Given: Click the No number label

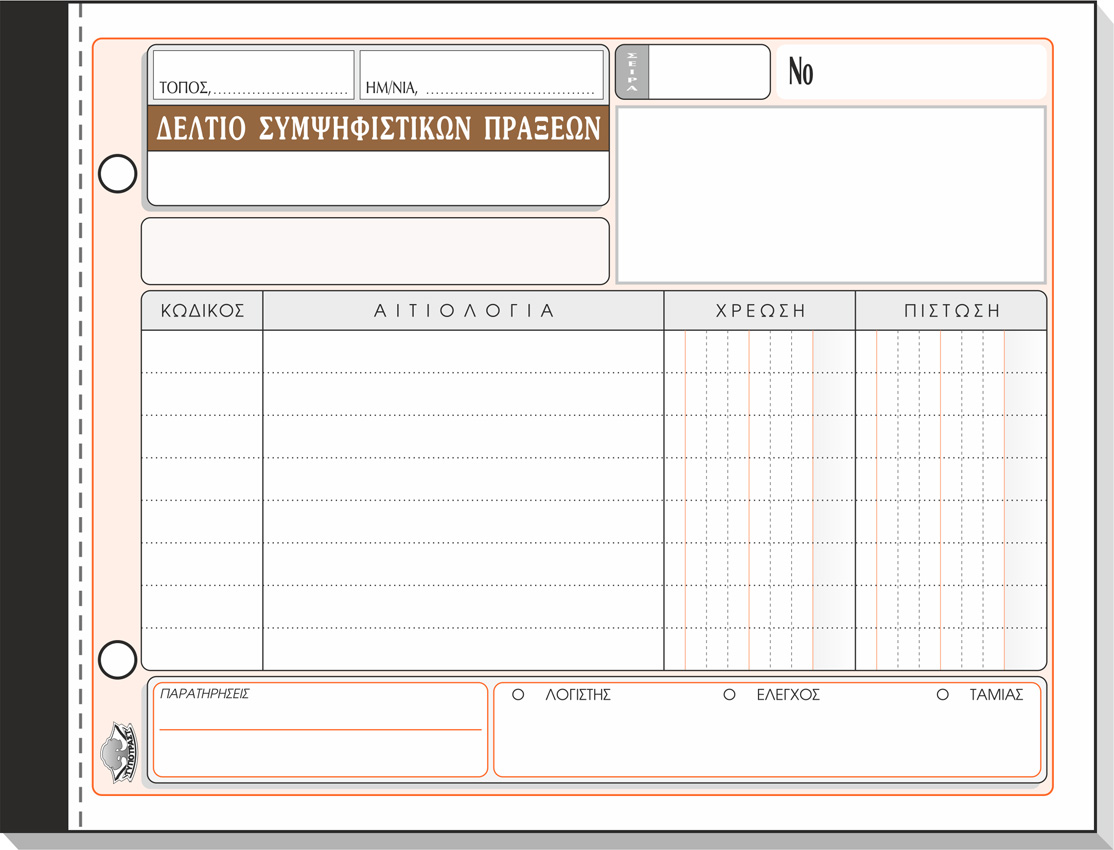Looking at the screenshot, I should pyautogui.click(x=801, y=72).
